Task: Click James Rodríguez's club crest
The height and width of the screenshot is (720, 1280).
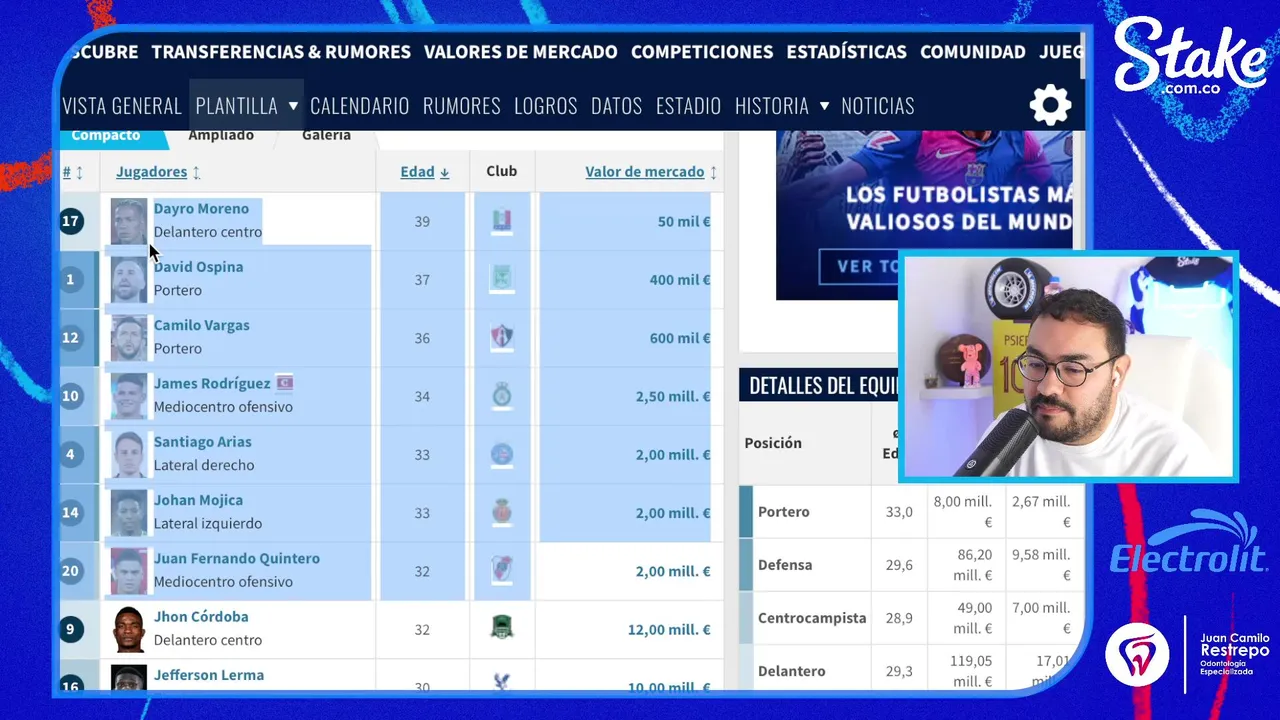Action: coord(502,396)
